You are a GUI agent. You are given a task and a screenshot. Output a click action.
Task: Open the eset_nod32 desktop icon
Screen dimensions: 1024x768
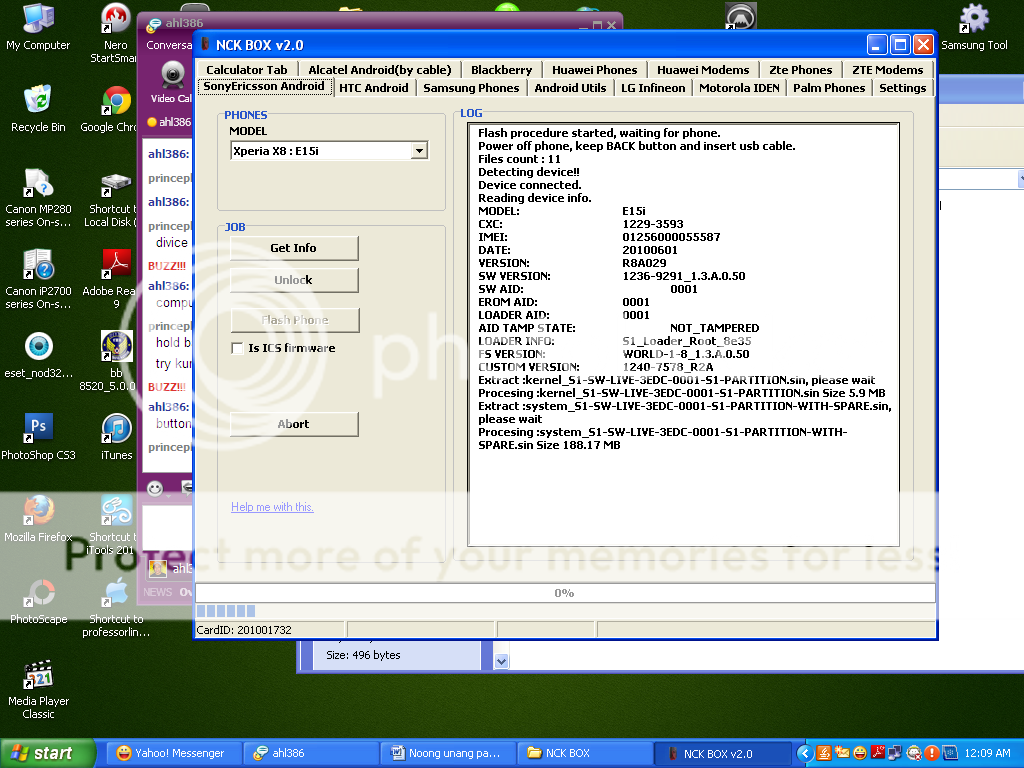(38, 347)
